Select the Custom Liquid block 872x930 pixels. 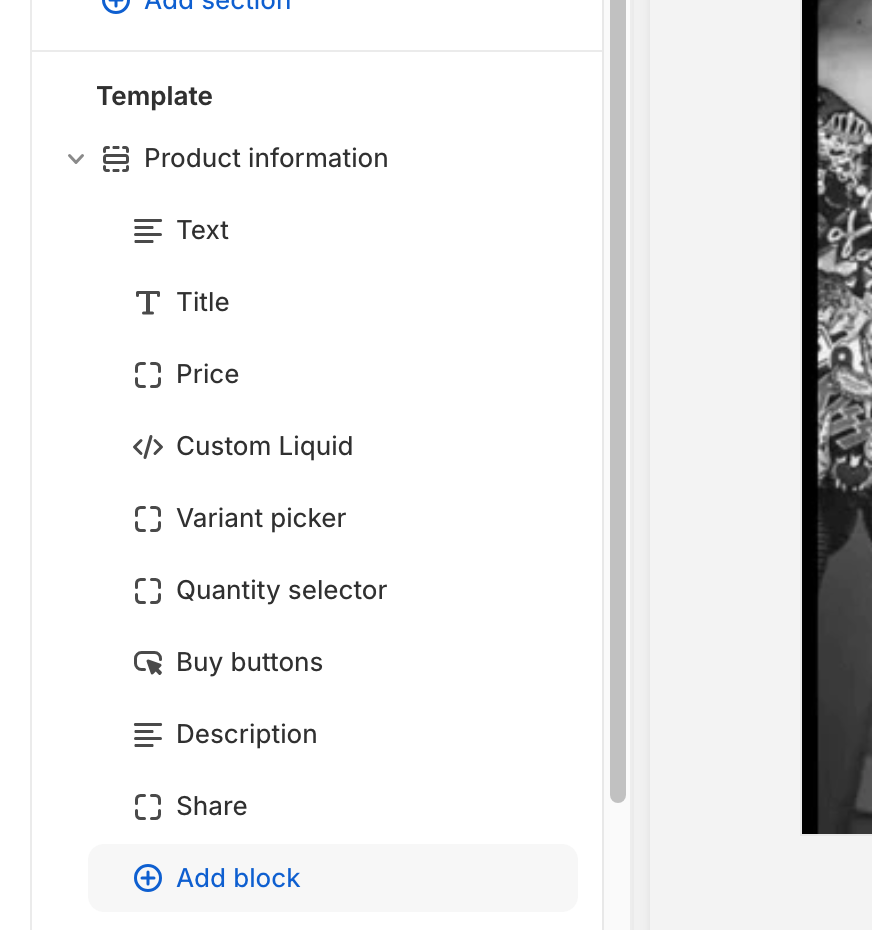coord(264,446)
